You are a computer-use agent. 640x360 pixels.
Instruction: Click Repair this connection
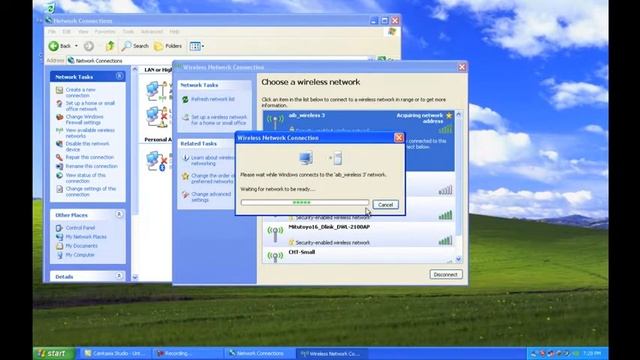[x=90, y=157]
